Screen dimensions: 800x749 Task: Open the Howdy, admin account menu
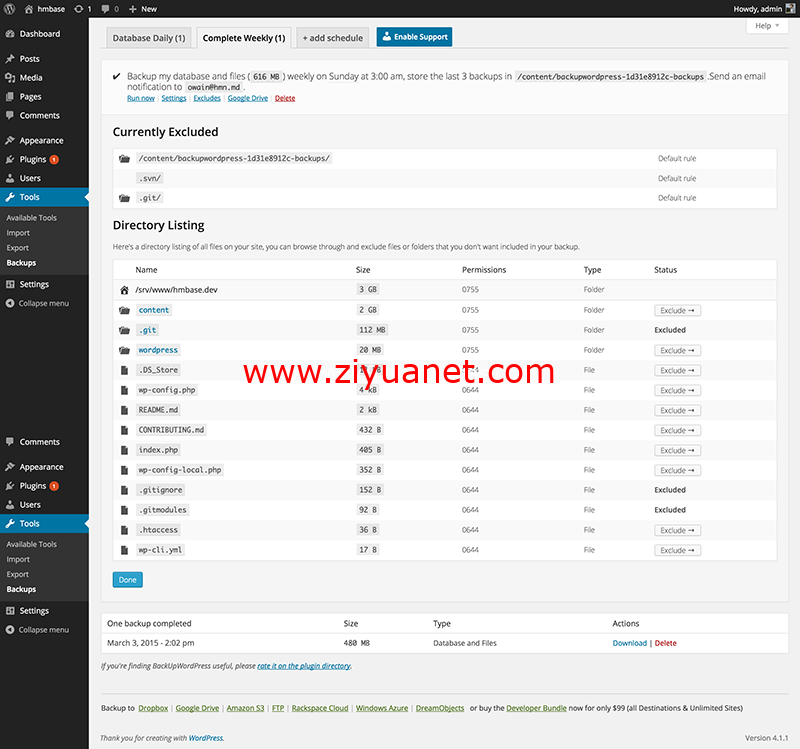764,9
